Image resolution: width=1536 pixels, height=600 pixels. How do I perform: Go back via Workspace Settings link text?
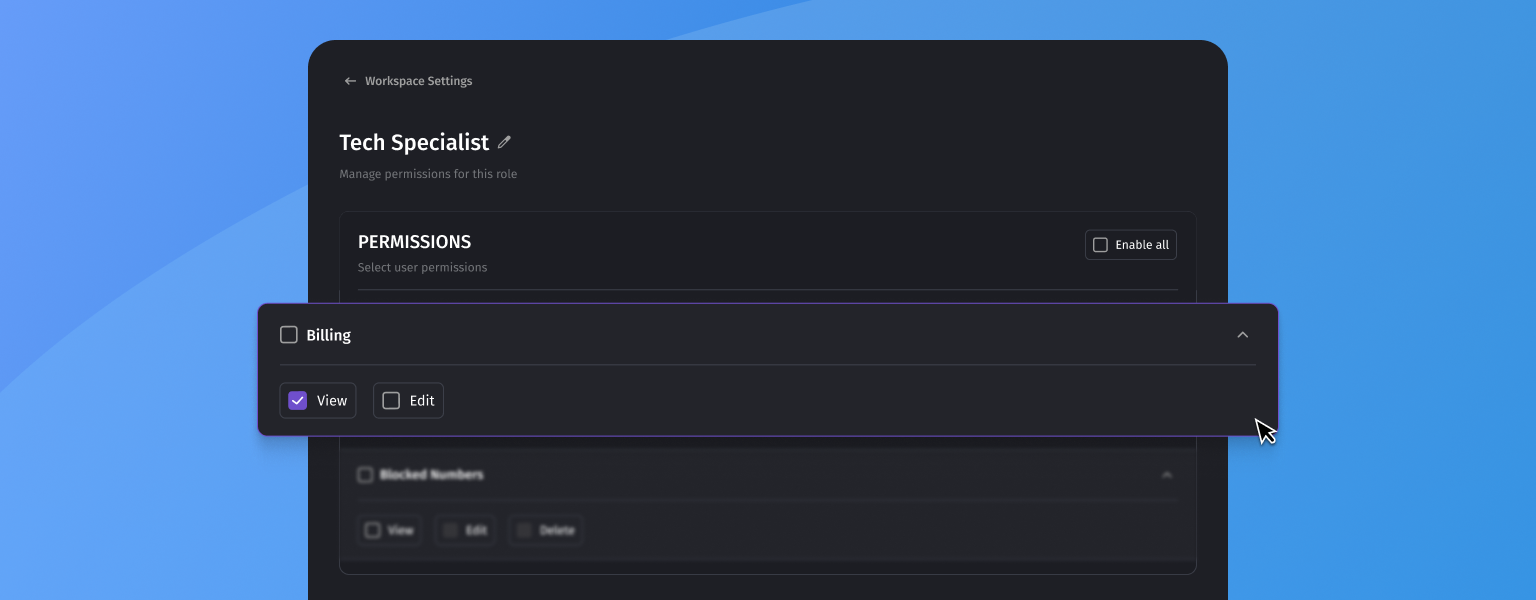click(x=418, y=81)
